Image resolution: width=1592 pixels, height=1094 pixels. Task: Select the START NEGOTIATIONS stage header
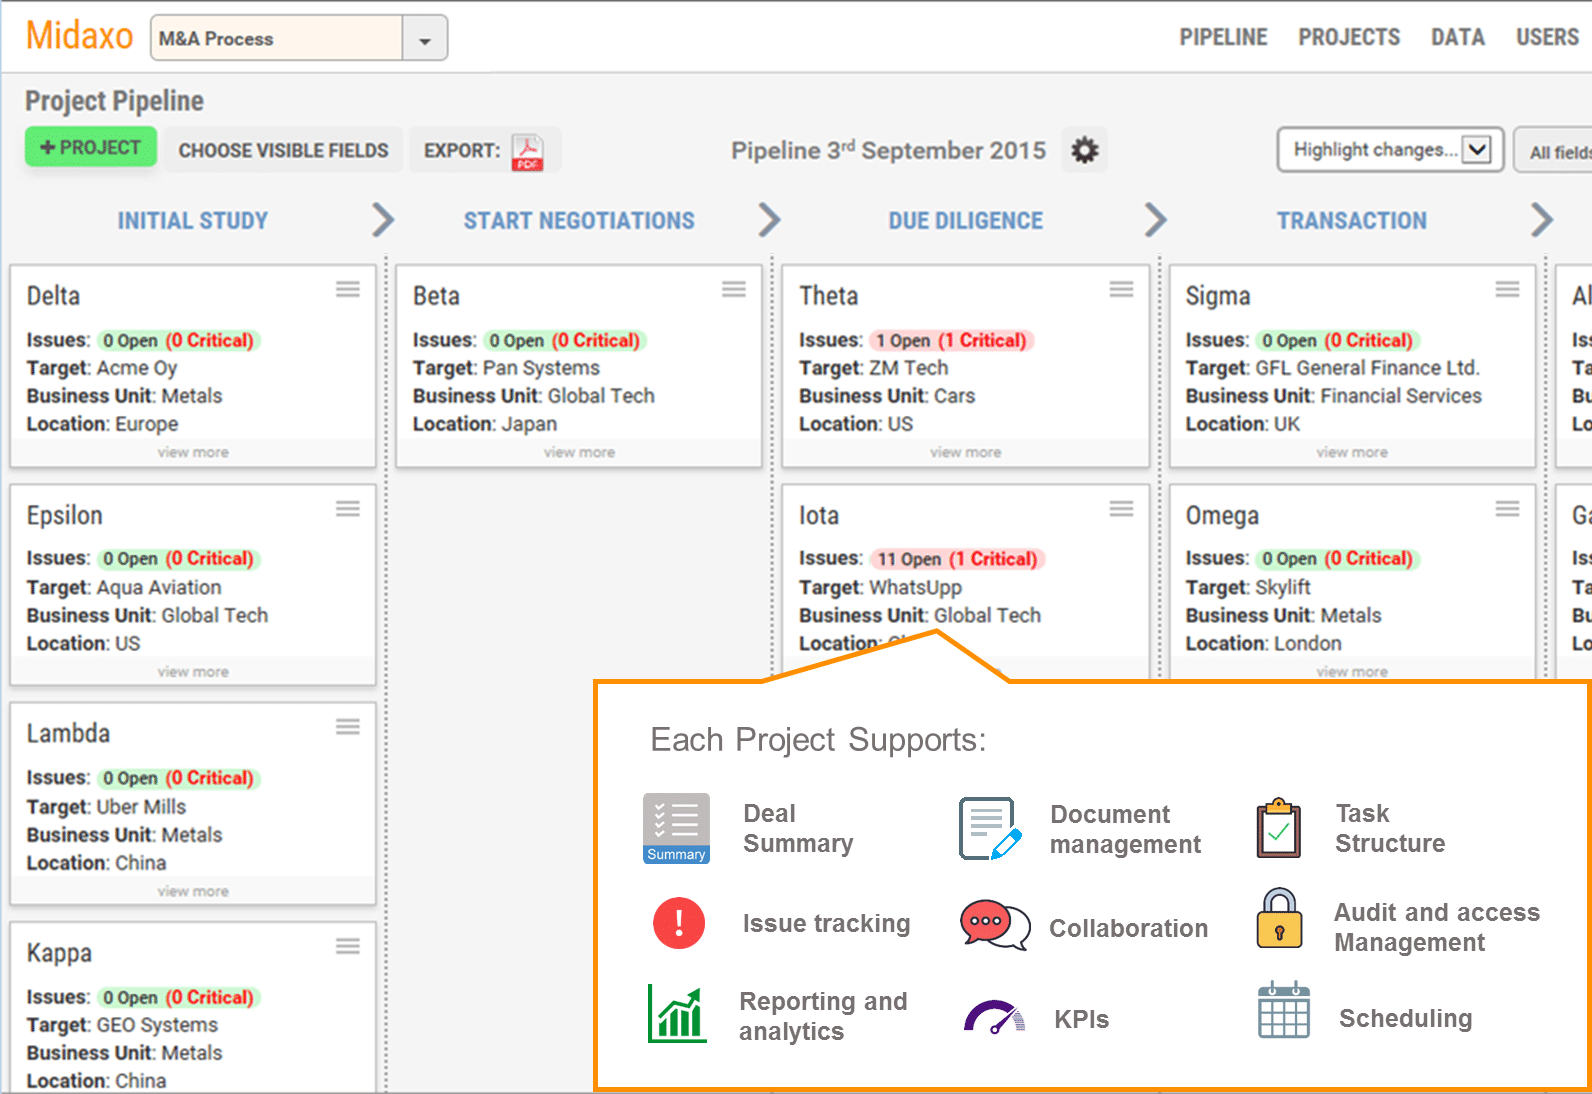point(579,221)
